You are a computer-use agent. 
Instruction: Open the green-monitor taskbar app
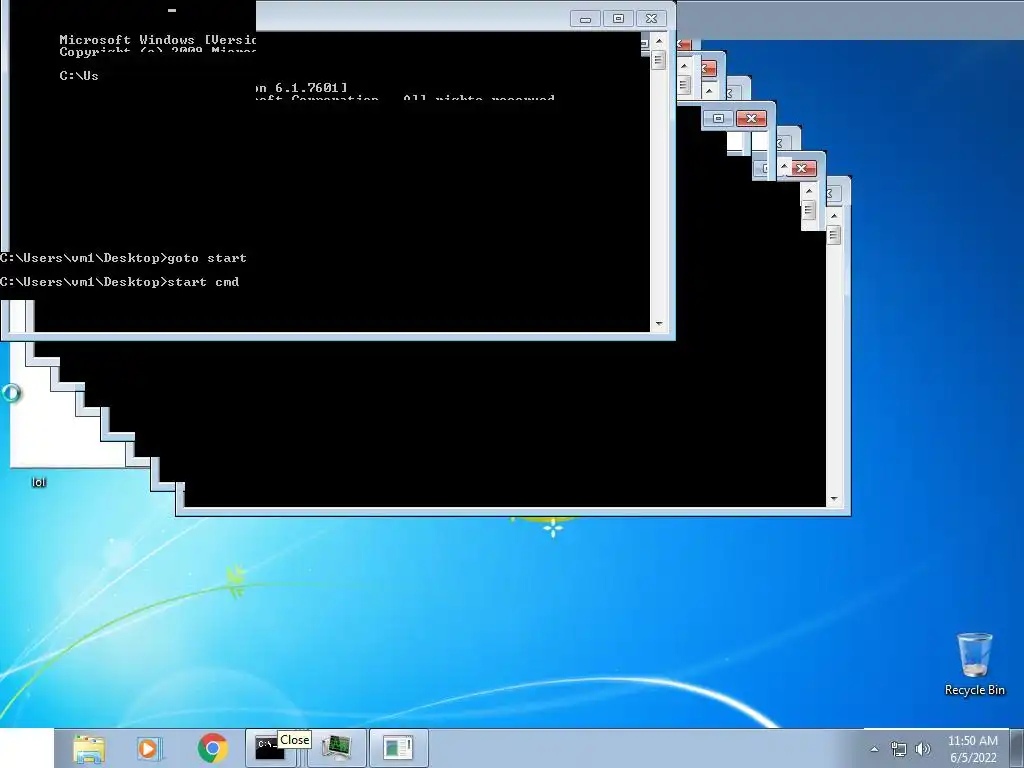click(337, 748)
